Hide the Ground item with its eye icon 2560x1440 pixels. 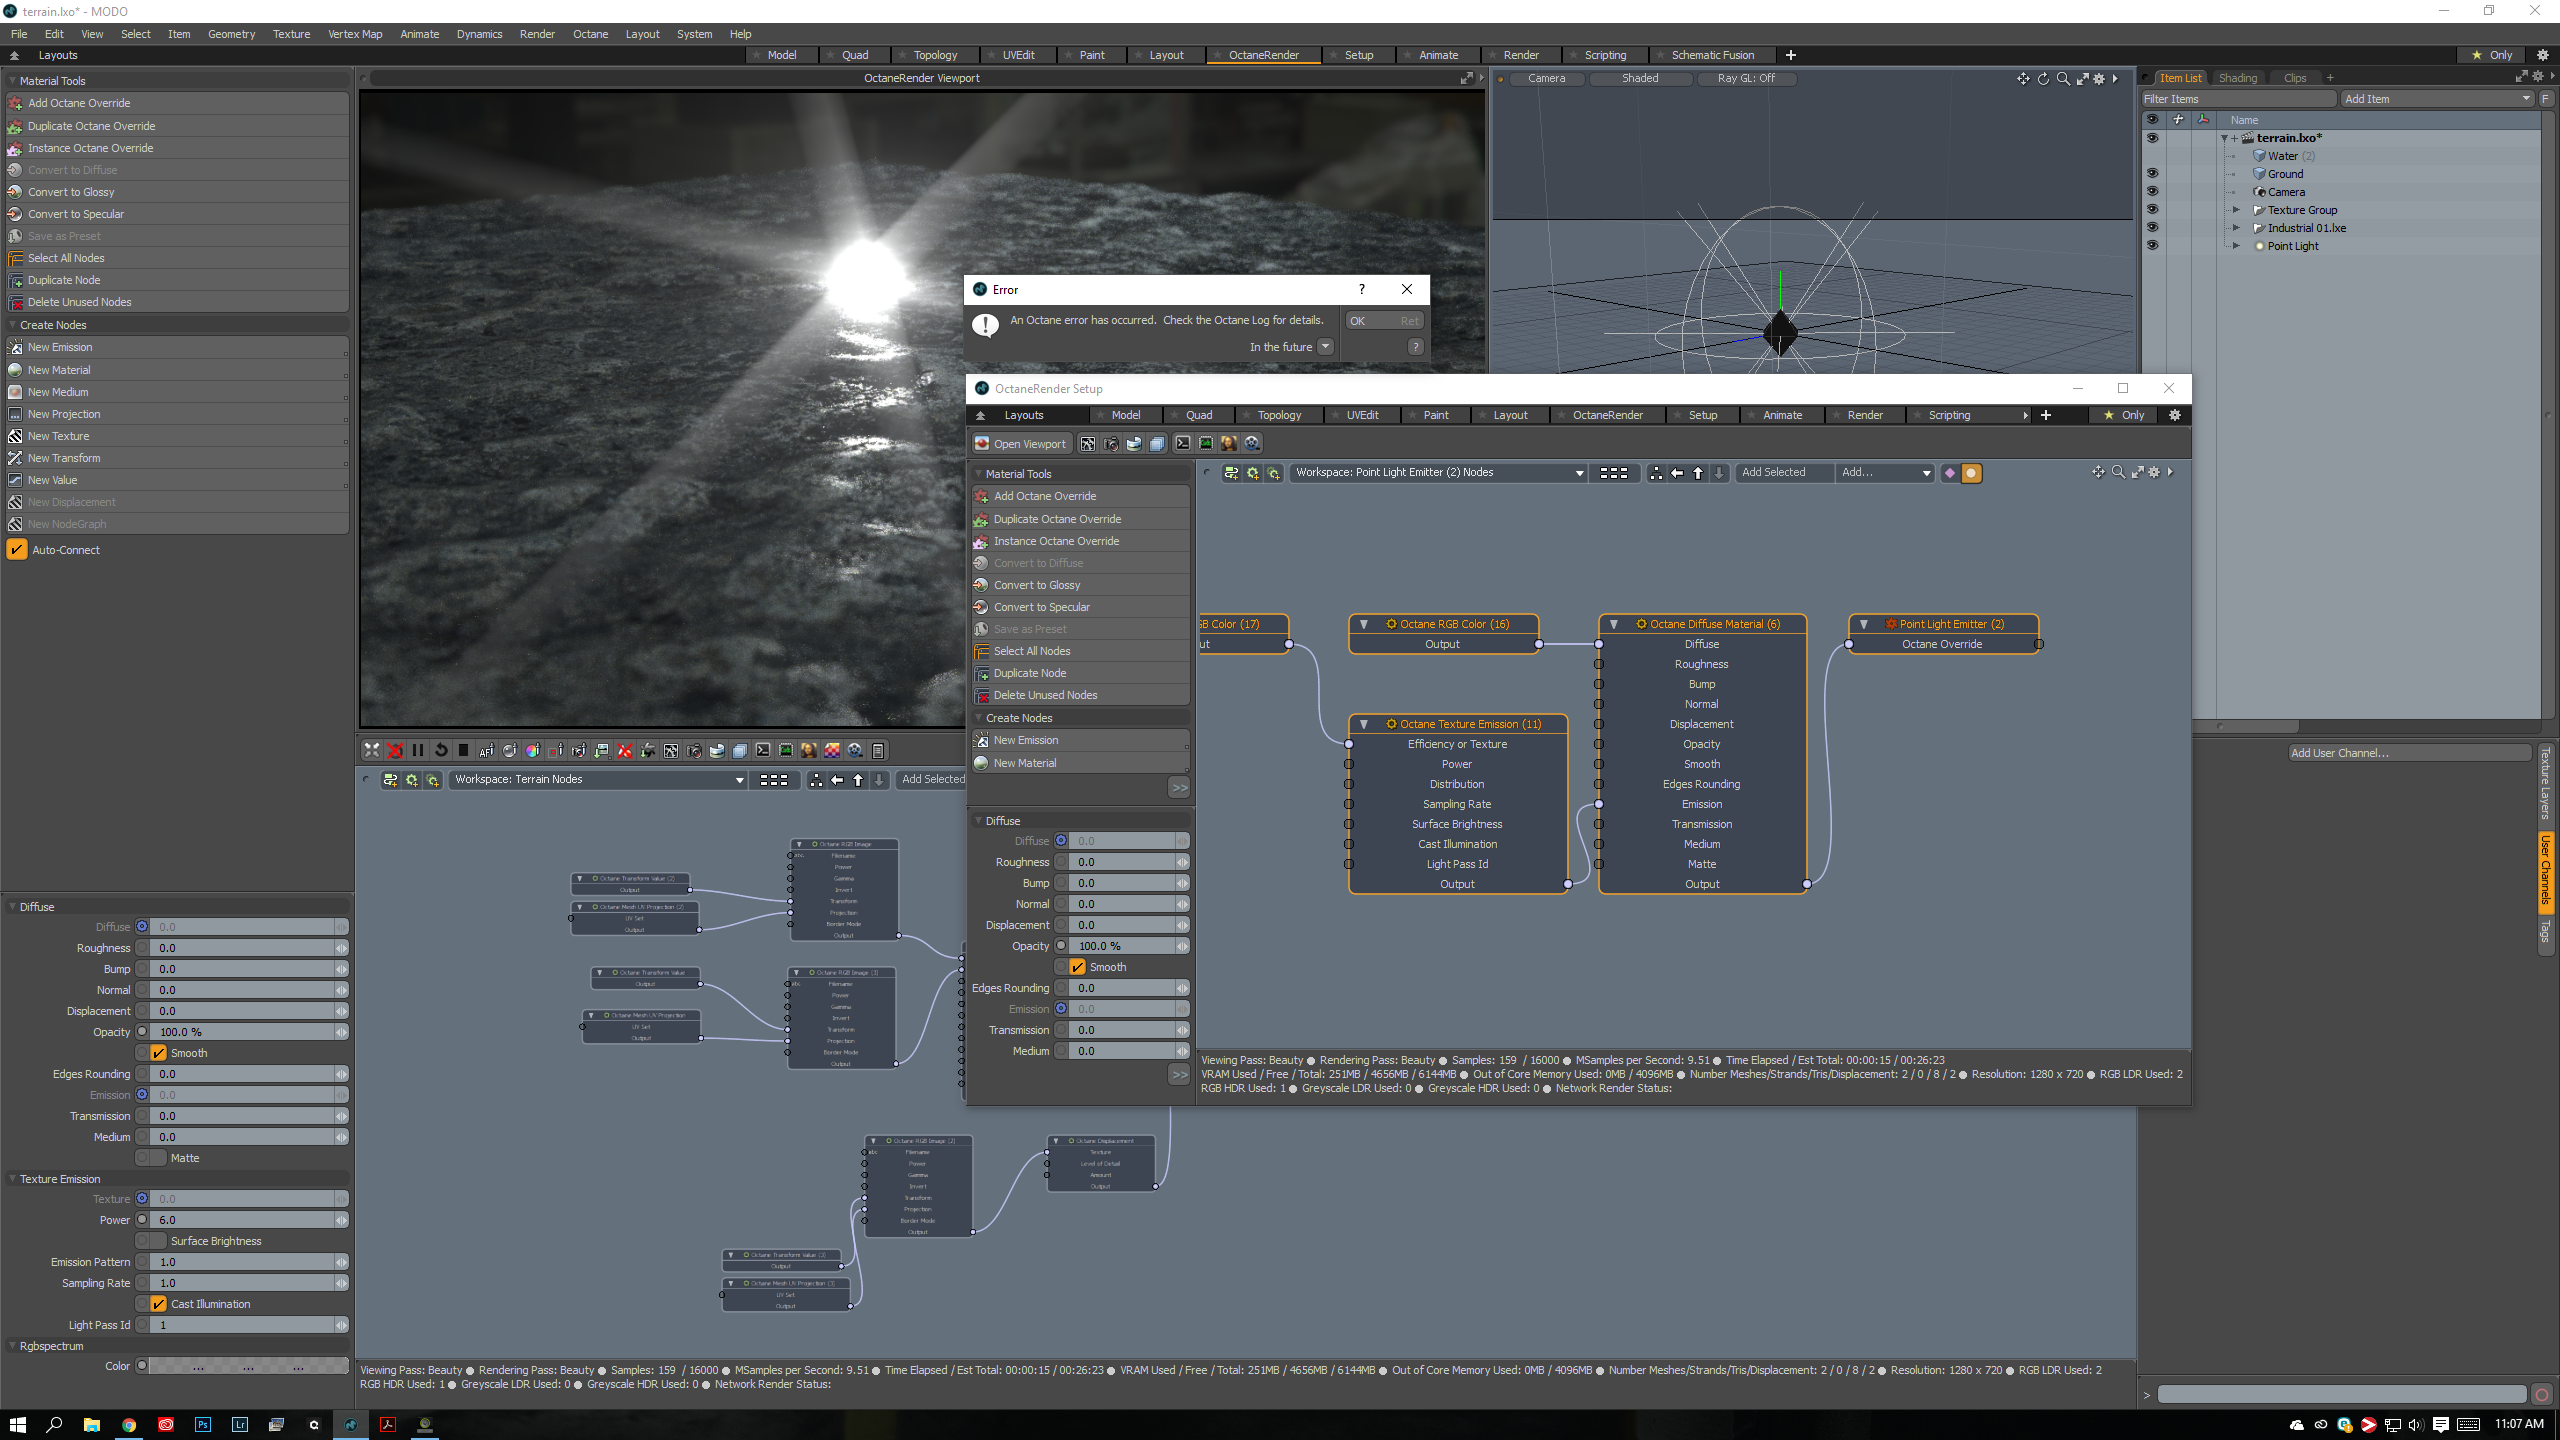point(2152,173)
